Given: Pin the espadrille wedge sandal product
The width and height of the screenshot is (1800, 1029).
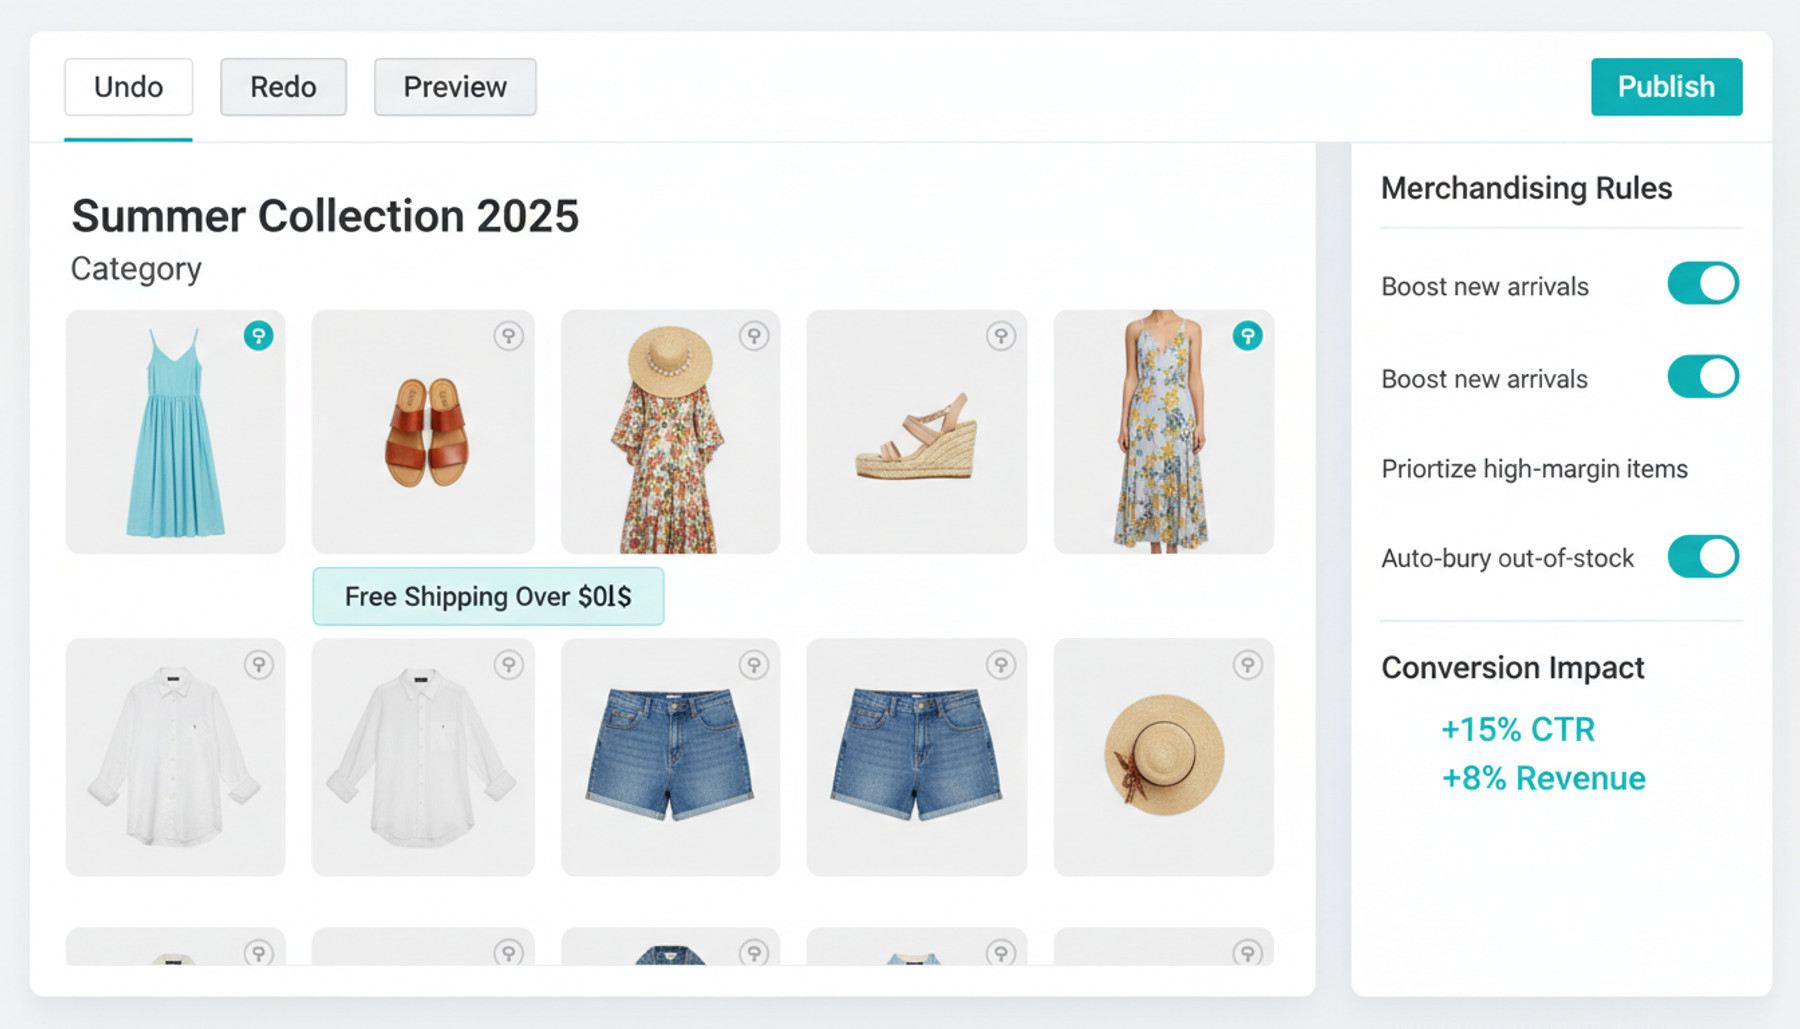Looking at the screenshot, I should (x=1000, y=336).
